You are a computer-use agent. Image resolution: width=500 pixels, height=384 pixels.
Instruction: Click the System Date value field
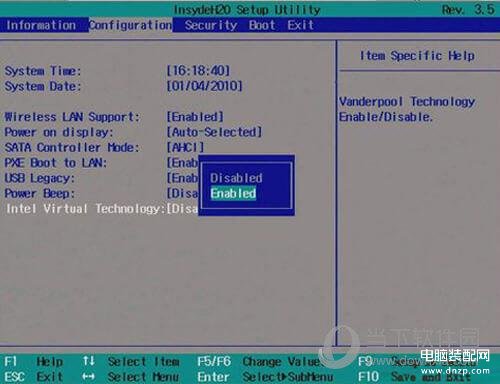pyautogui.click(x=204, y=86)
